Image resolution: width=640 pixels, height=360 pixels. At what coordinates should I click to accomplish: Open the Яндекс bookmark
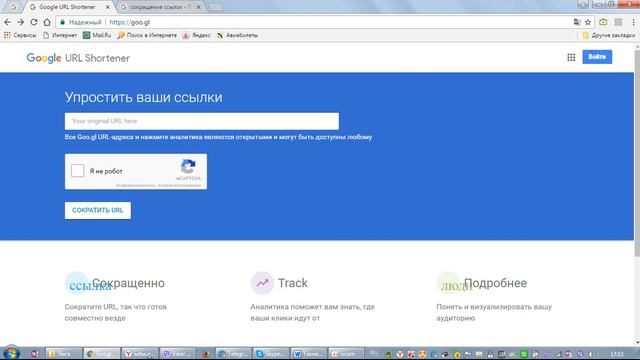(x=197, y=36)
